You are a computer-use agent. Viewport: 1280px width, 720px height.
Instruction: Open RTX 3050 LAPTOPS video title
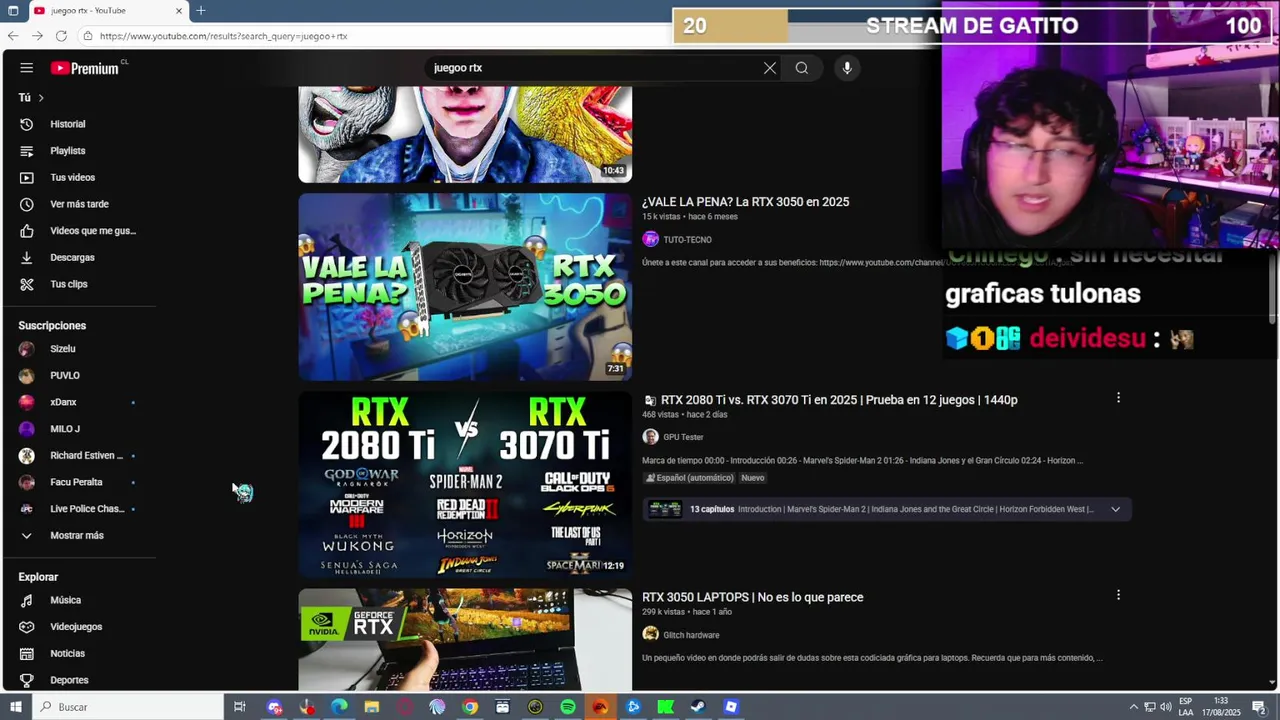click(x=752, y=597)
